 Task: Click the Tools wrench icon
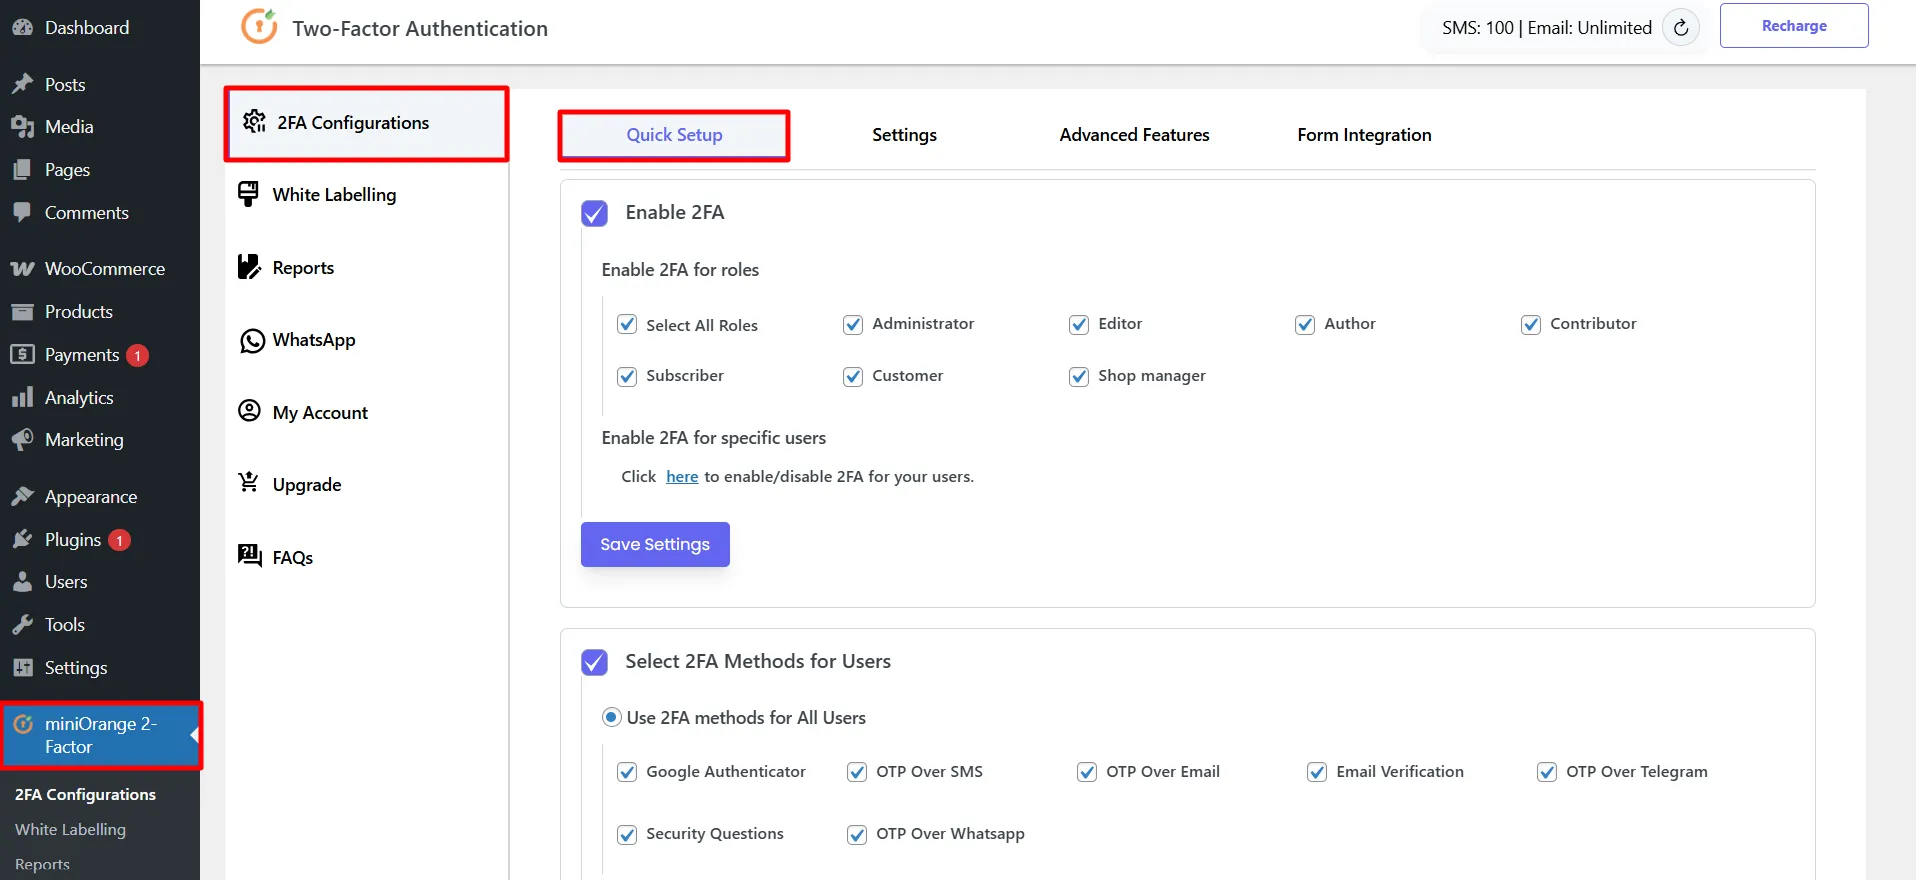click(22, 625)
